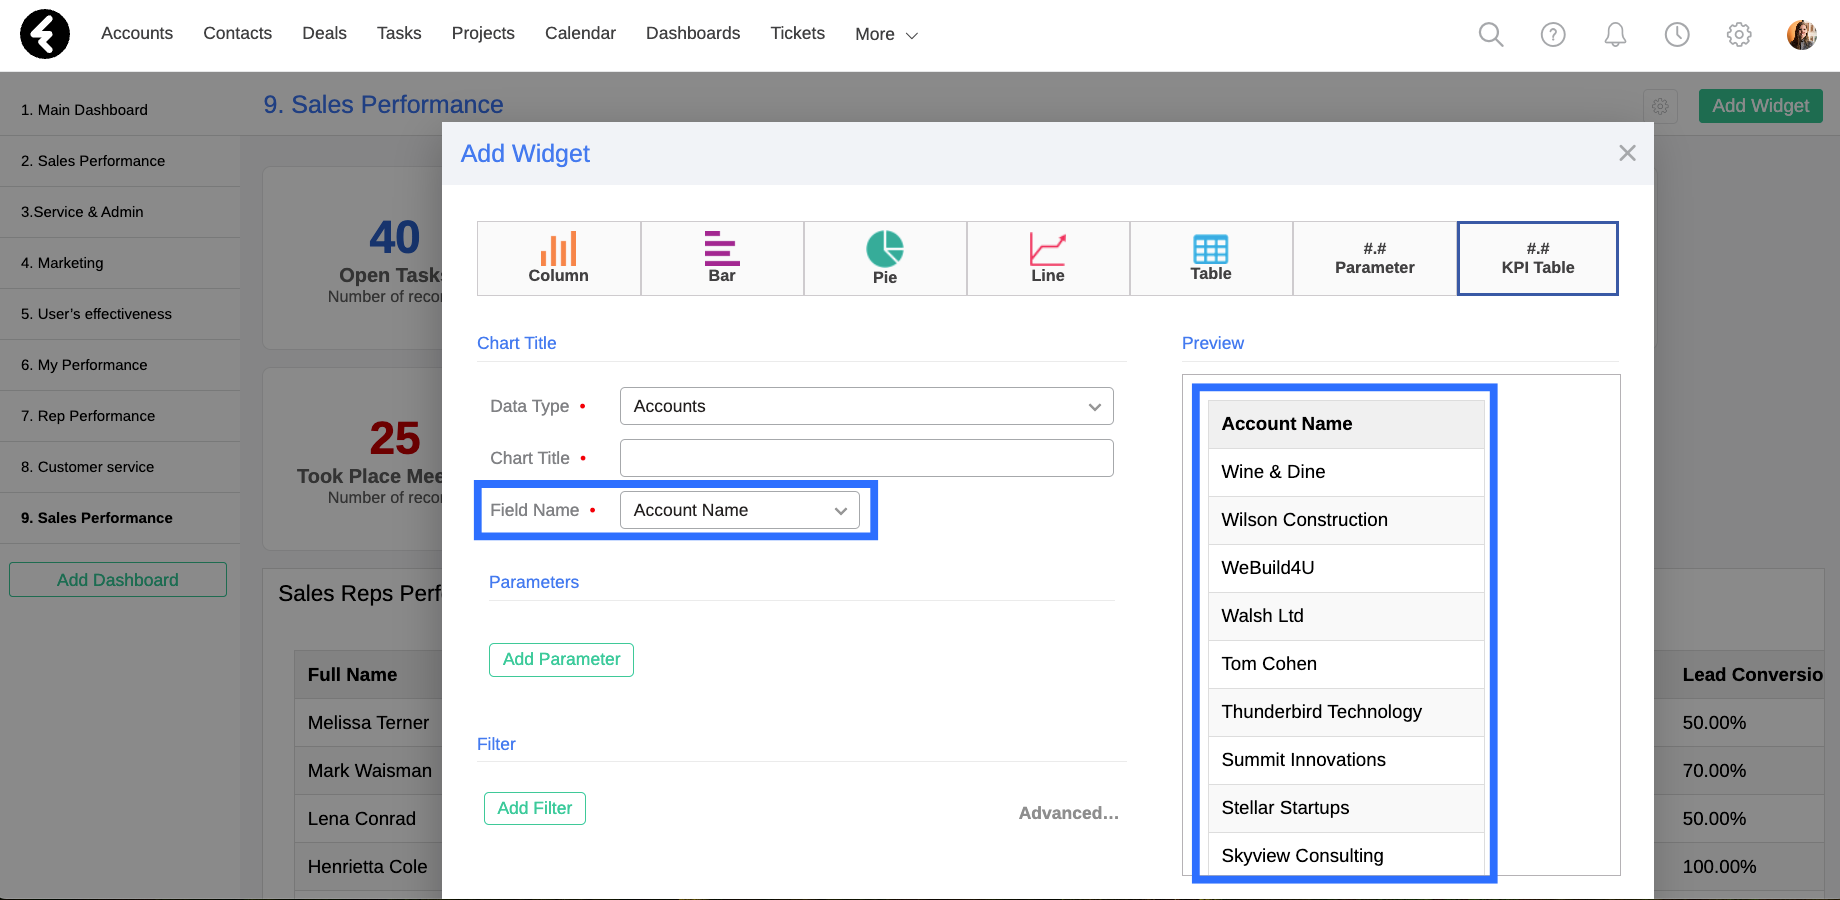Click the 100.00% lead conversion value
Screen dimensions: 1840x900
pyautogui.click(x=1719, y=867)
